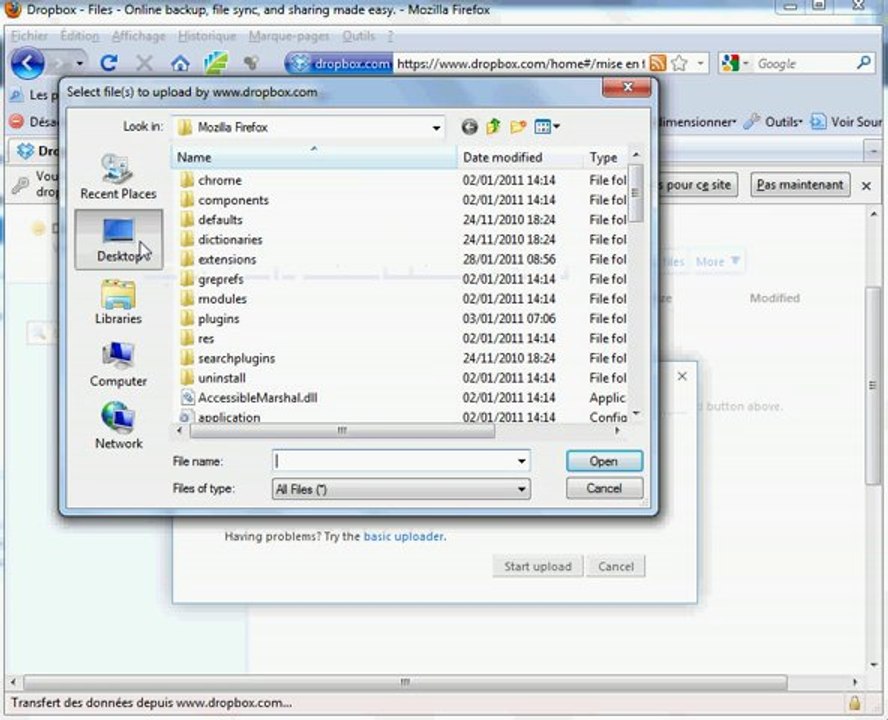This screenshot has width=888, height=720.
Task: Open address bar history dropdown
Action: 701,63
